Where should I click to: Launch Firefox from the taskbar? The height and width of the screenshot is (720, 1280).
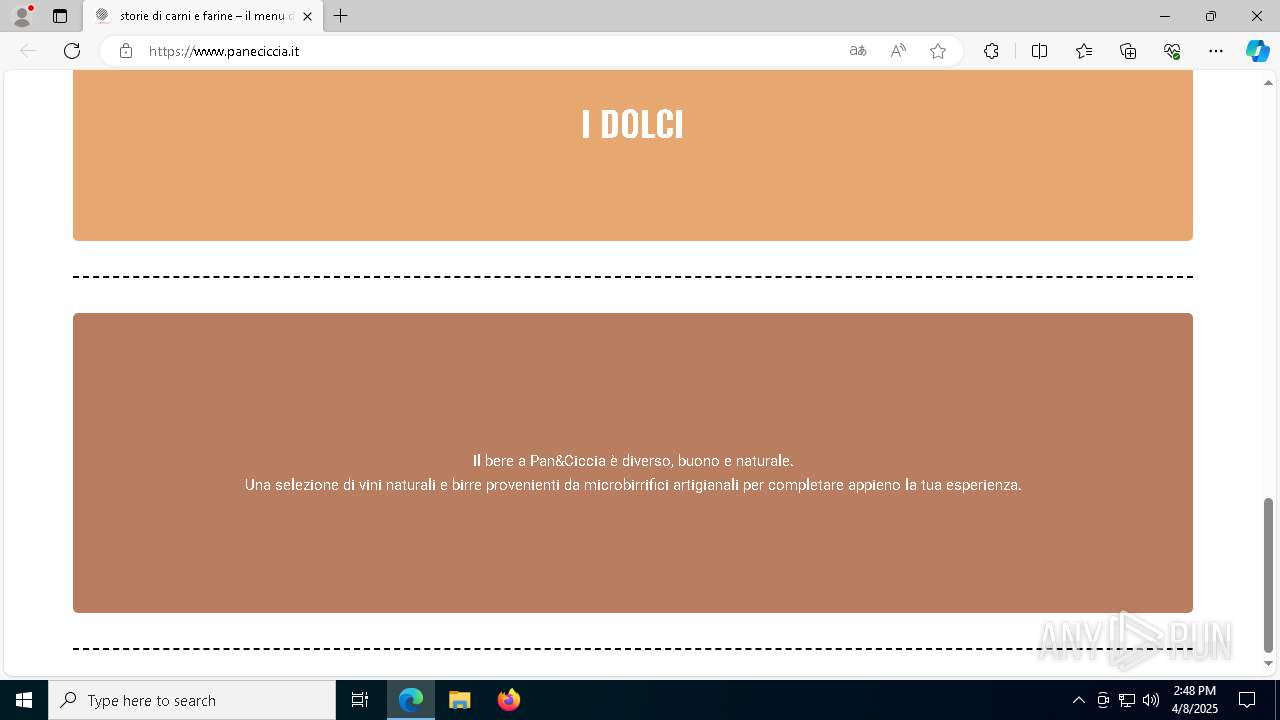click(x=509, y=700)
